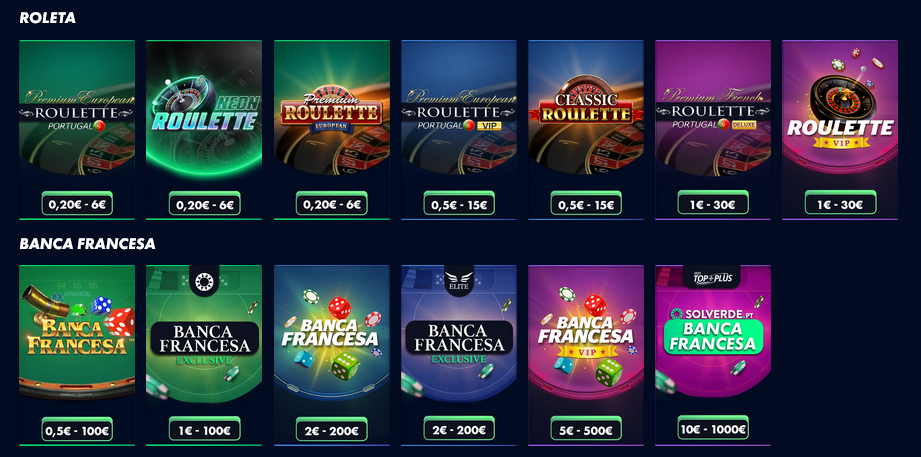
Task: Click chip badge on Banca Francesa Exclusive
Action: 204,281
